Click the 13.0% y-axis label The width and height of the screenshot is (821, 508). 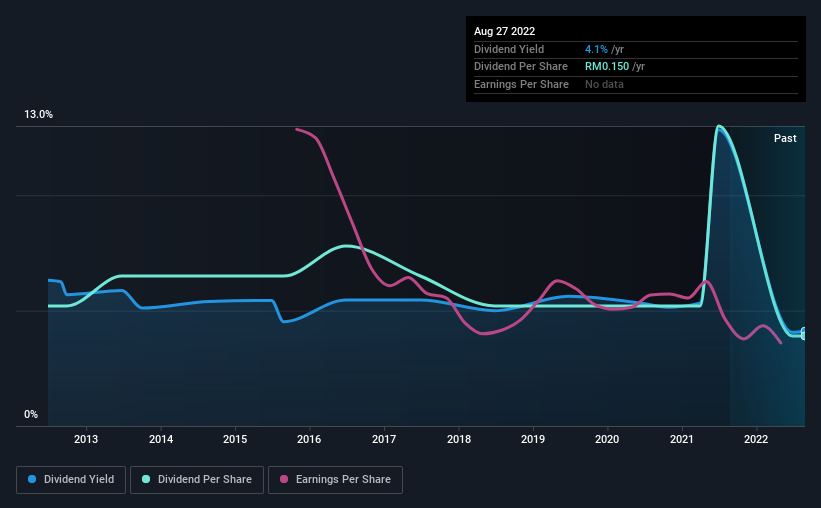point(39,115)
